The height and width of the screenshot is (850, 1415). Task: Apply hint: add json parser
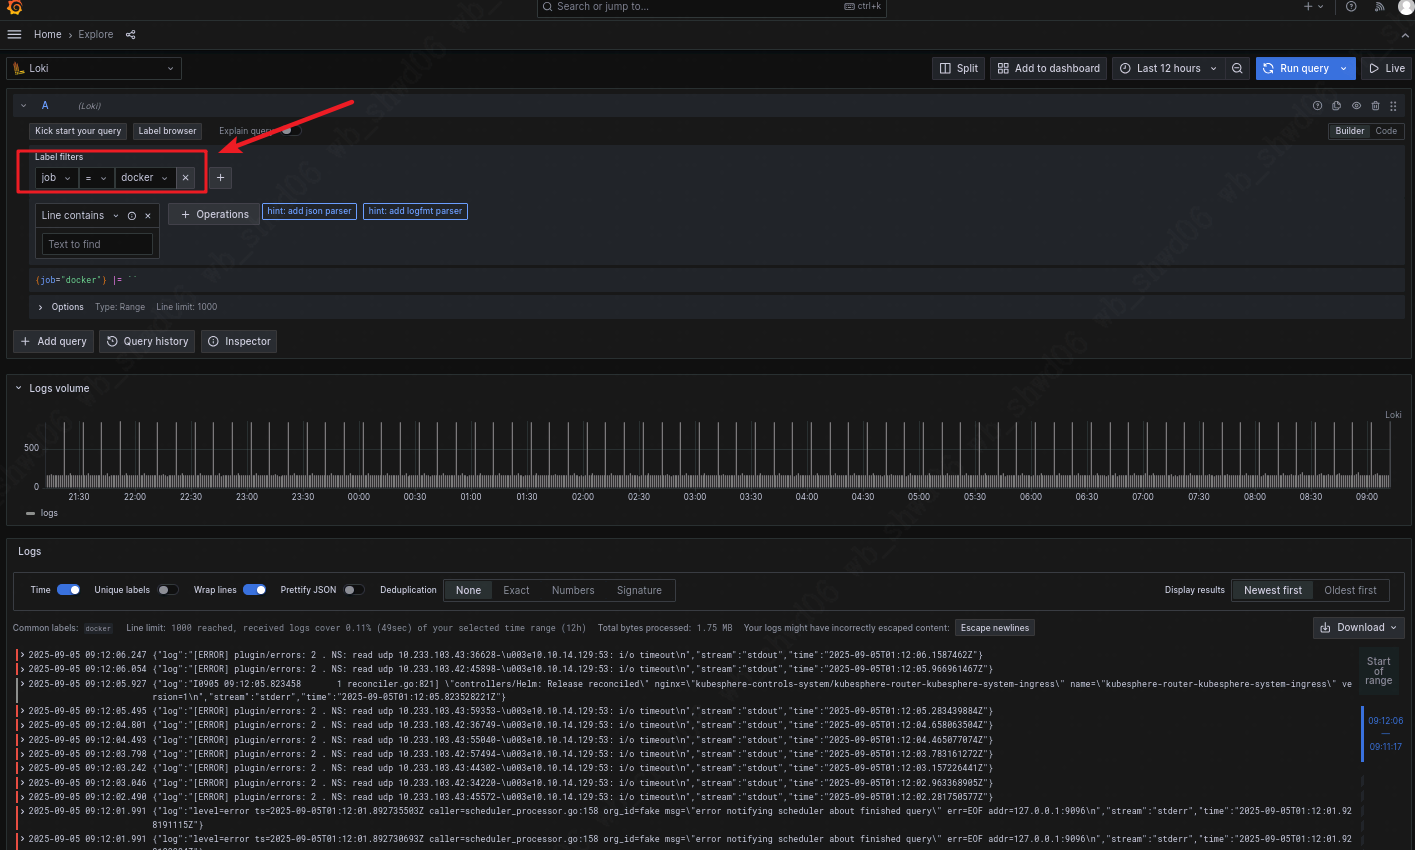[310, 211]
